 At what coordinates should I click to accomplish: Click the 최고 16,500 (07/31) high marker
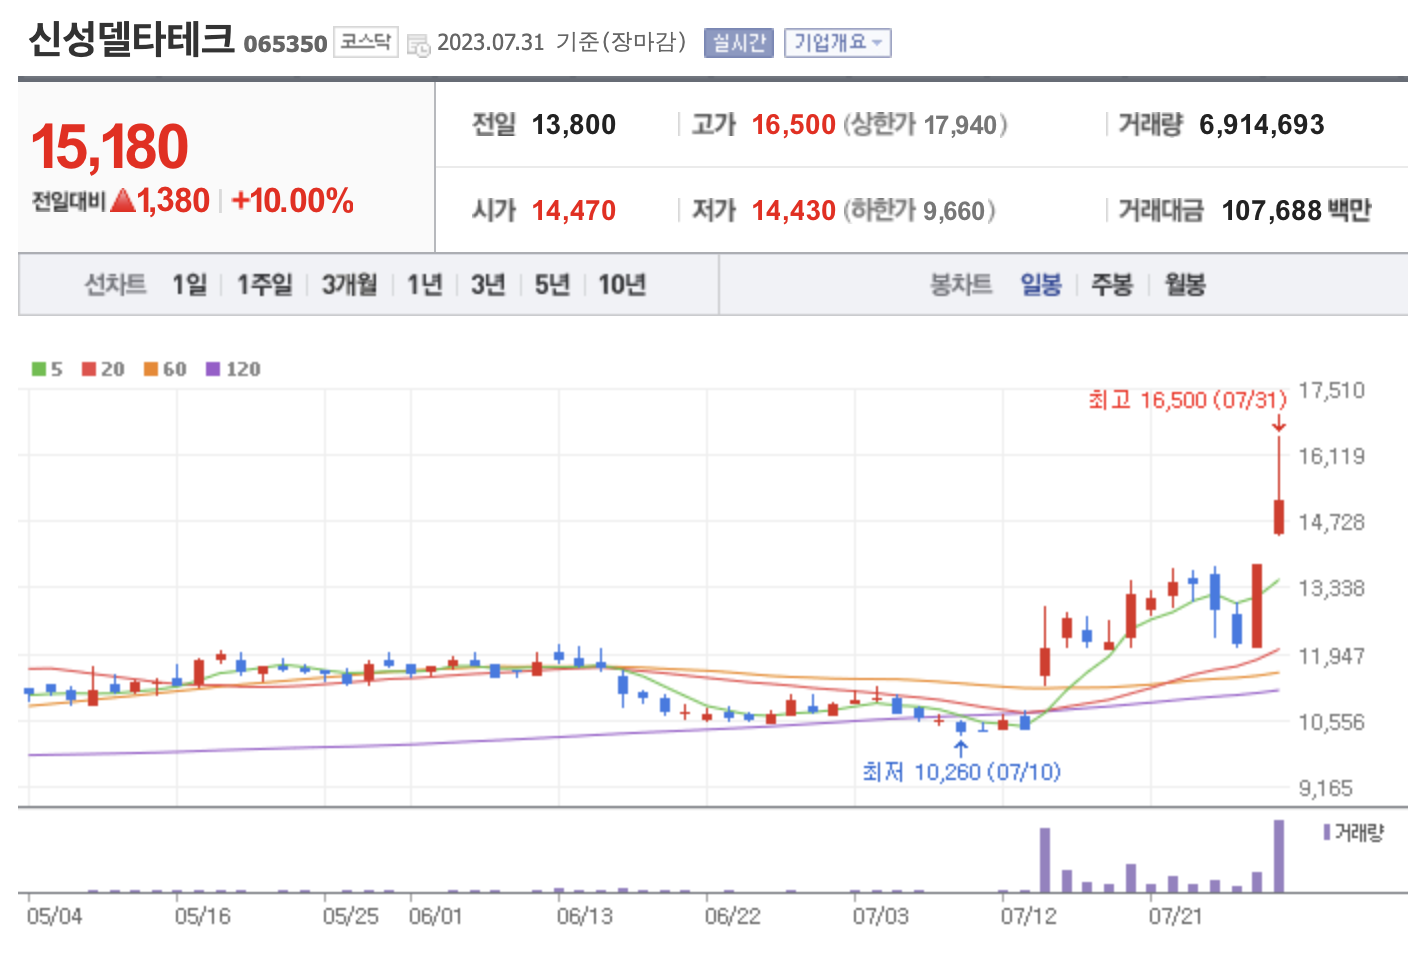coord(1187,400)
